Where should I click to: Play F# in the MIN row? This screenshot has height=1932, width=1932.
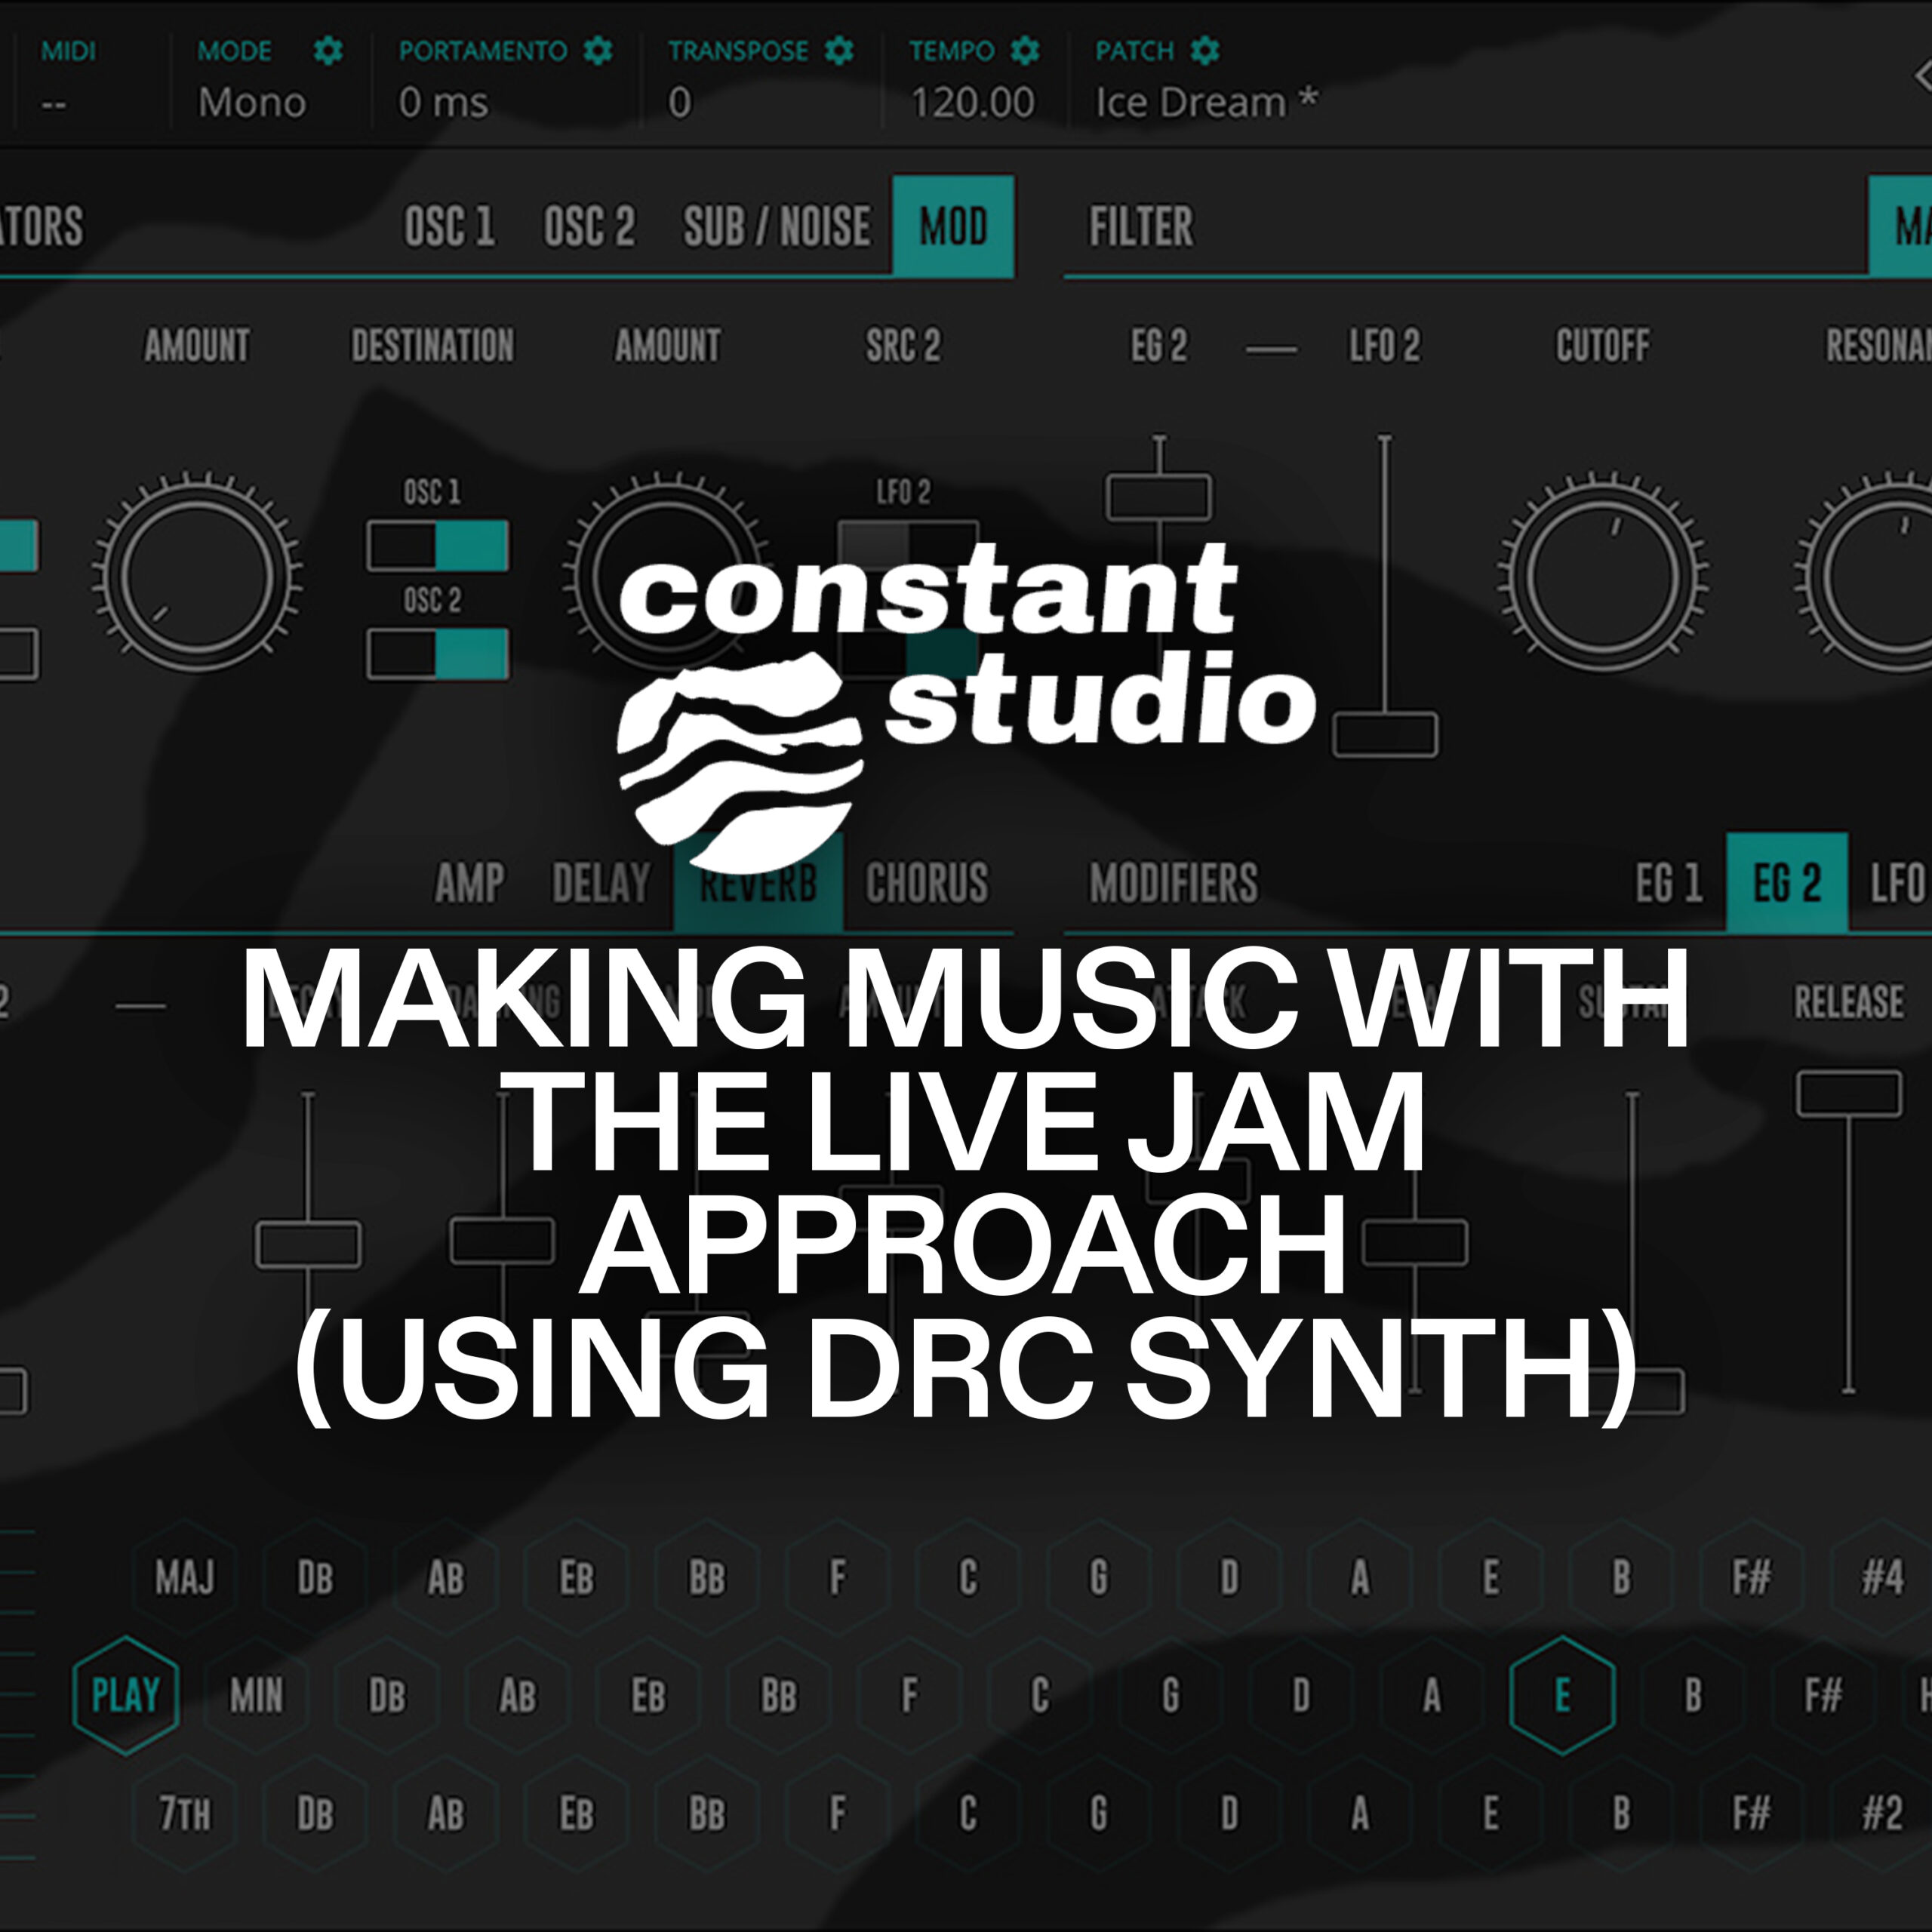click(x=1823, y=1696)
